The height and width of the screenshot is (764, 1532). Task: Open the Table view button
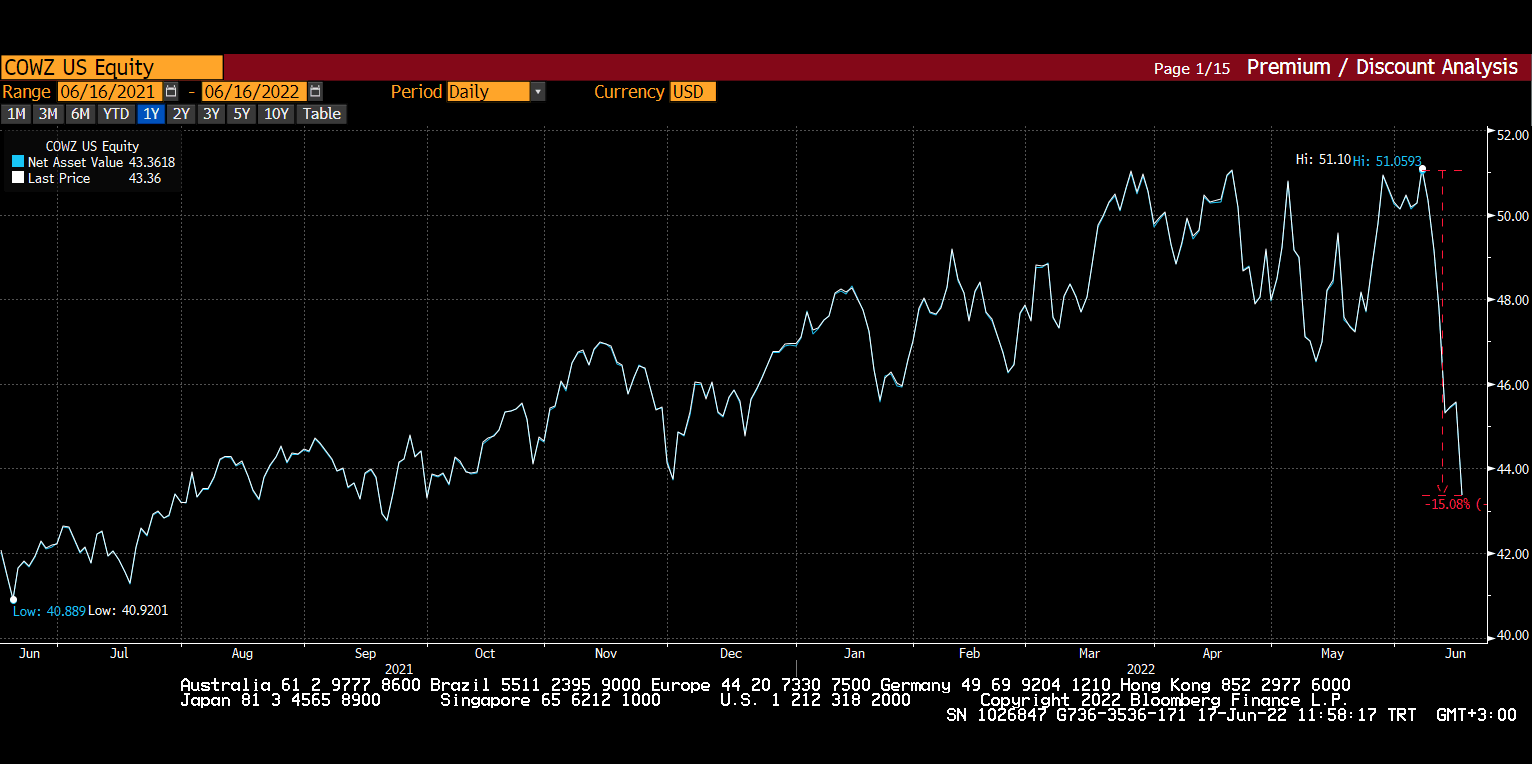[x=322, y=114]
